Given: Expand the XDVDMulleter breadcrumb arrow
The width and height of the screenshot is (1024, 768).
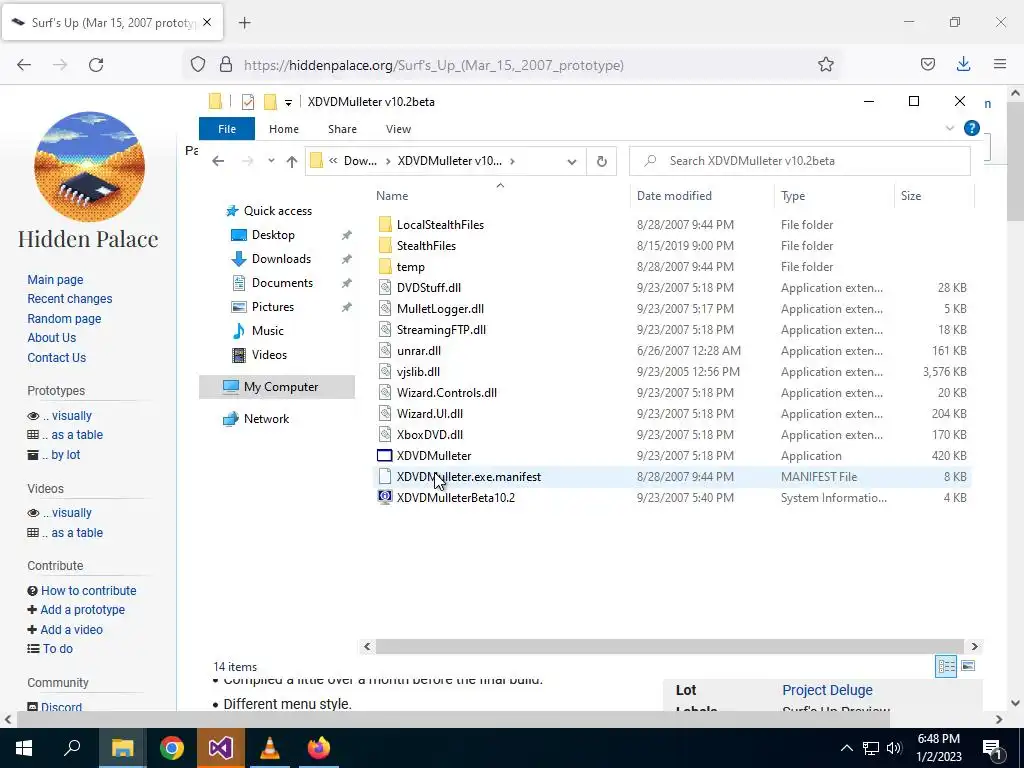Looking at the screenshot, I should (513, 161).
